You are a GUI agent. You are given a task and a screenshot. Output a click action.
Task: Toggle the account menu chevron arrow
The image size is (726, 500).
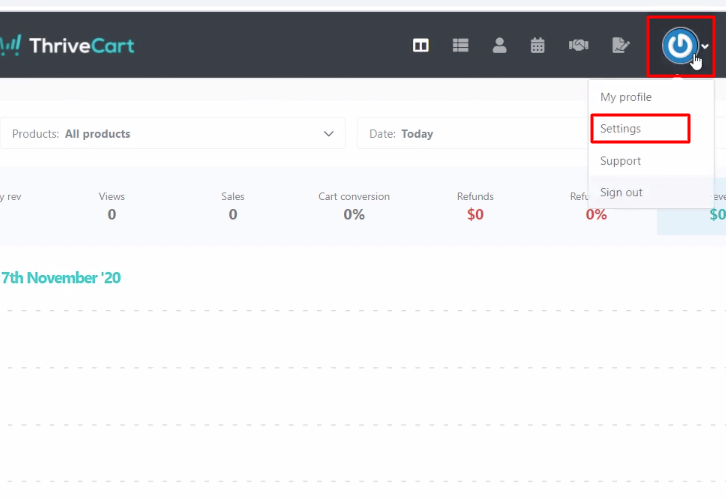tap(705, 46)
